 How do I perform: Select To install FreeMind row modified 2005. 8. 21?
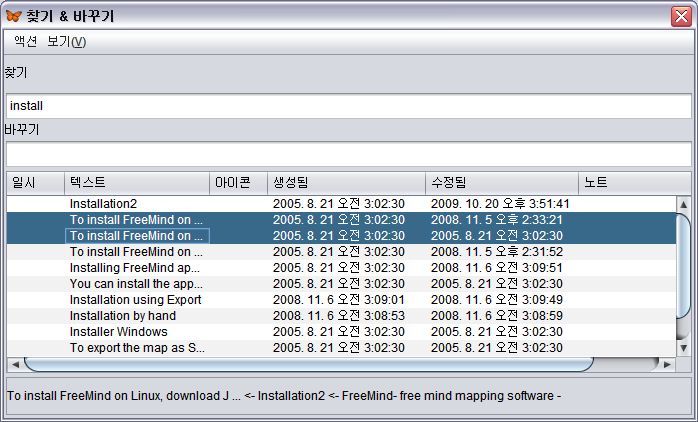[x=341, y=236]
